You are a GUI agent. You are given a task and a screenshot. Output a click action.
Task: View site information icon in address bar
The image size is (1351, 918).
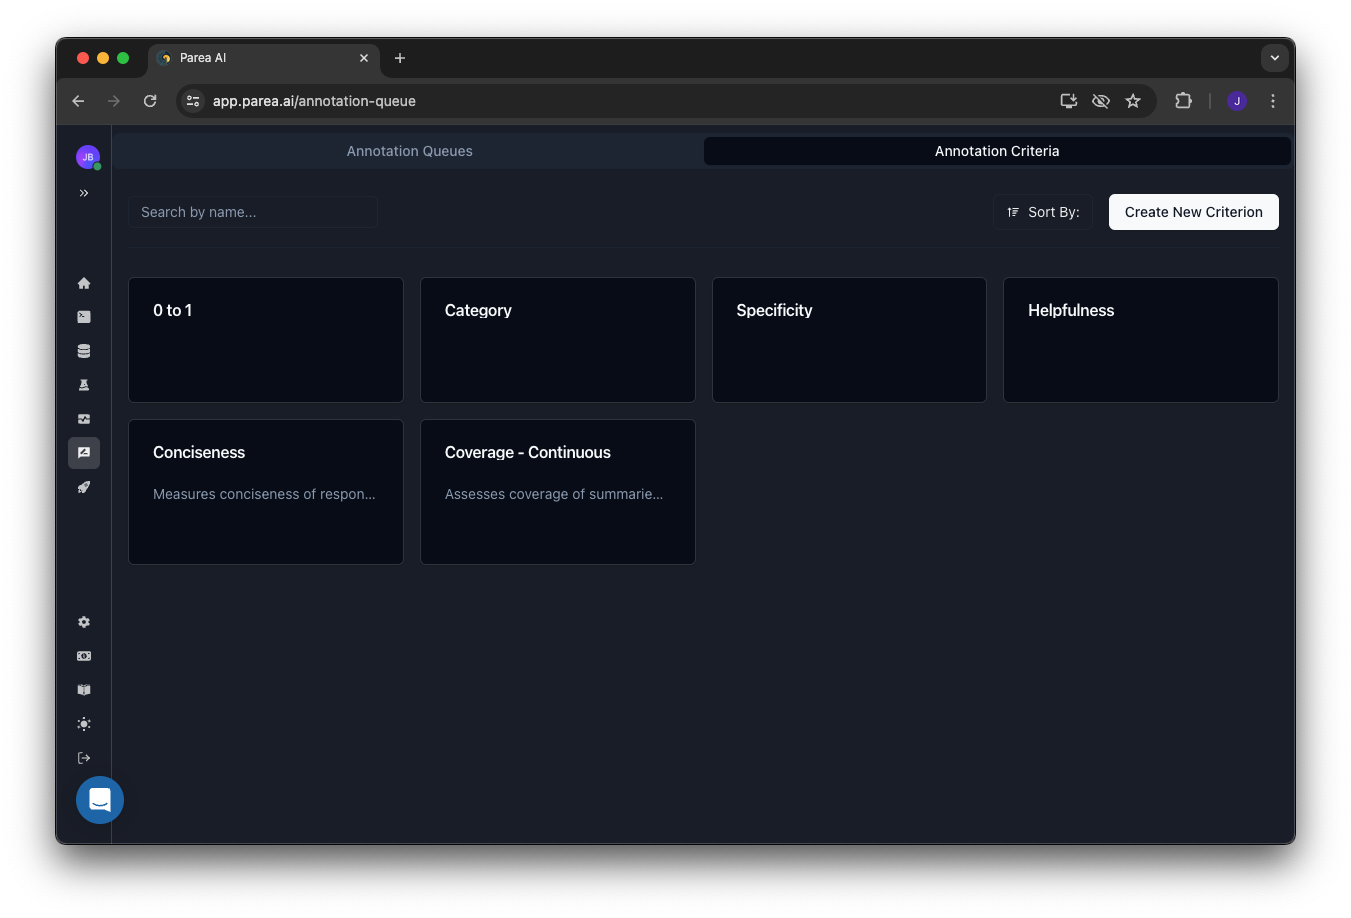pos(193,101)
